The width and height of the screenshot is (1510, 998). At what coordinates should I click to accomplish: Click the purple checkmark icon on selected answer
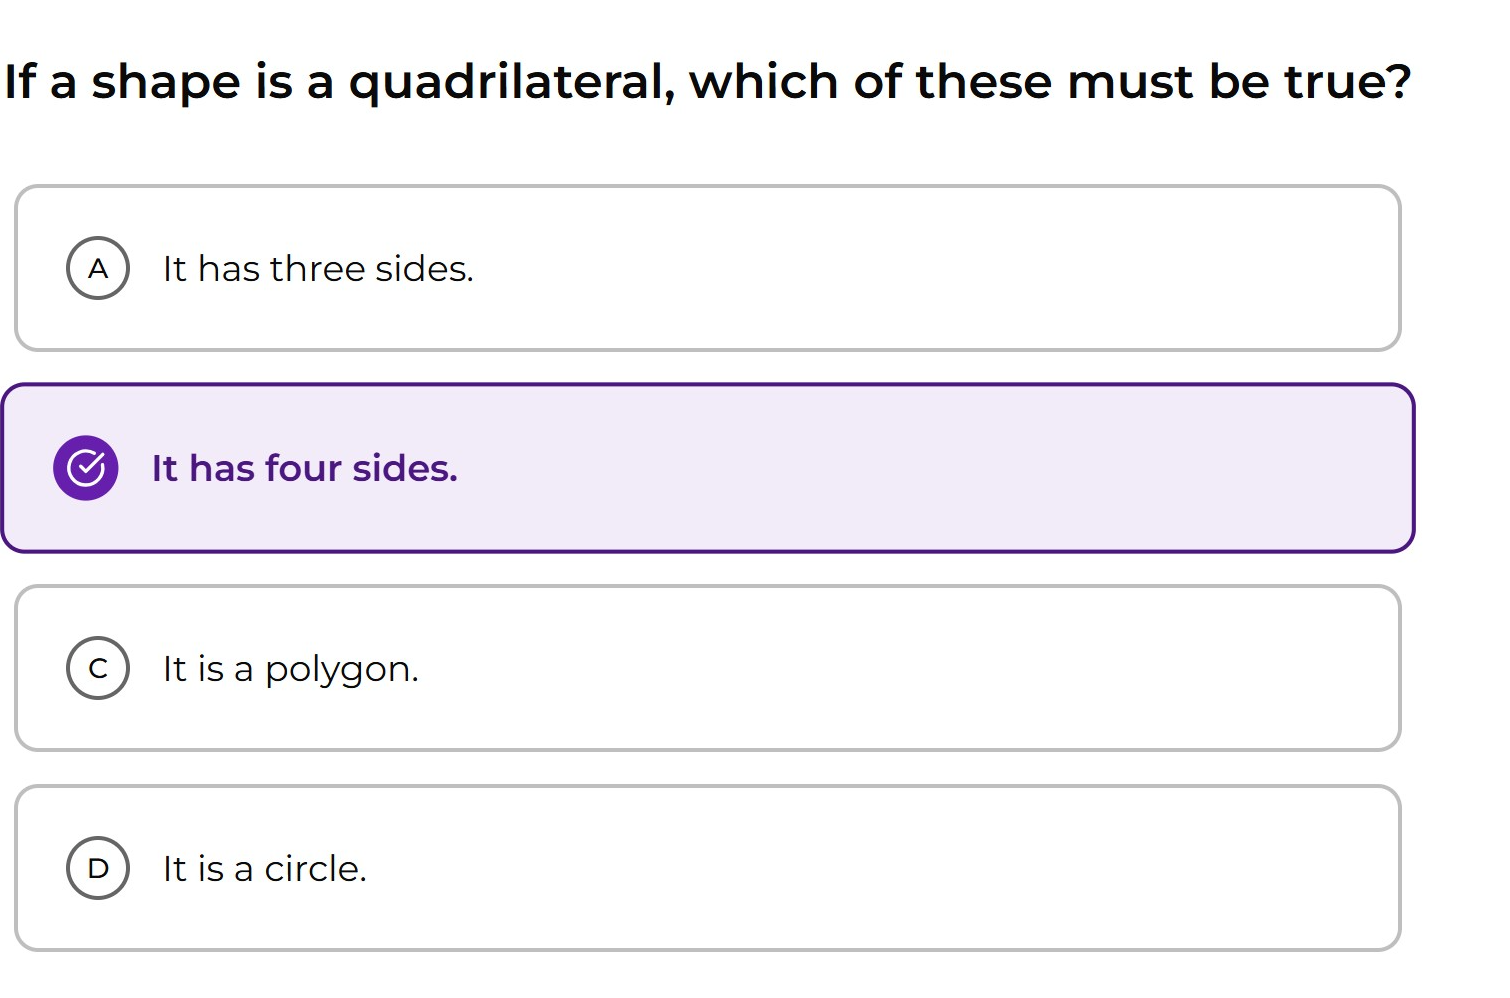click(x=86, y=466)
